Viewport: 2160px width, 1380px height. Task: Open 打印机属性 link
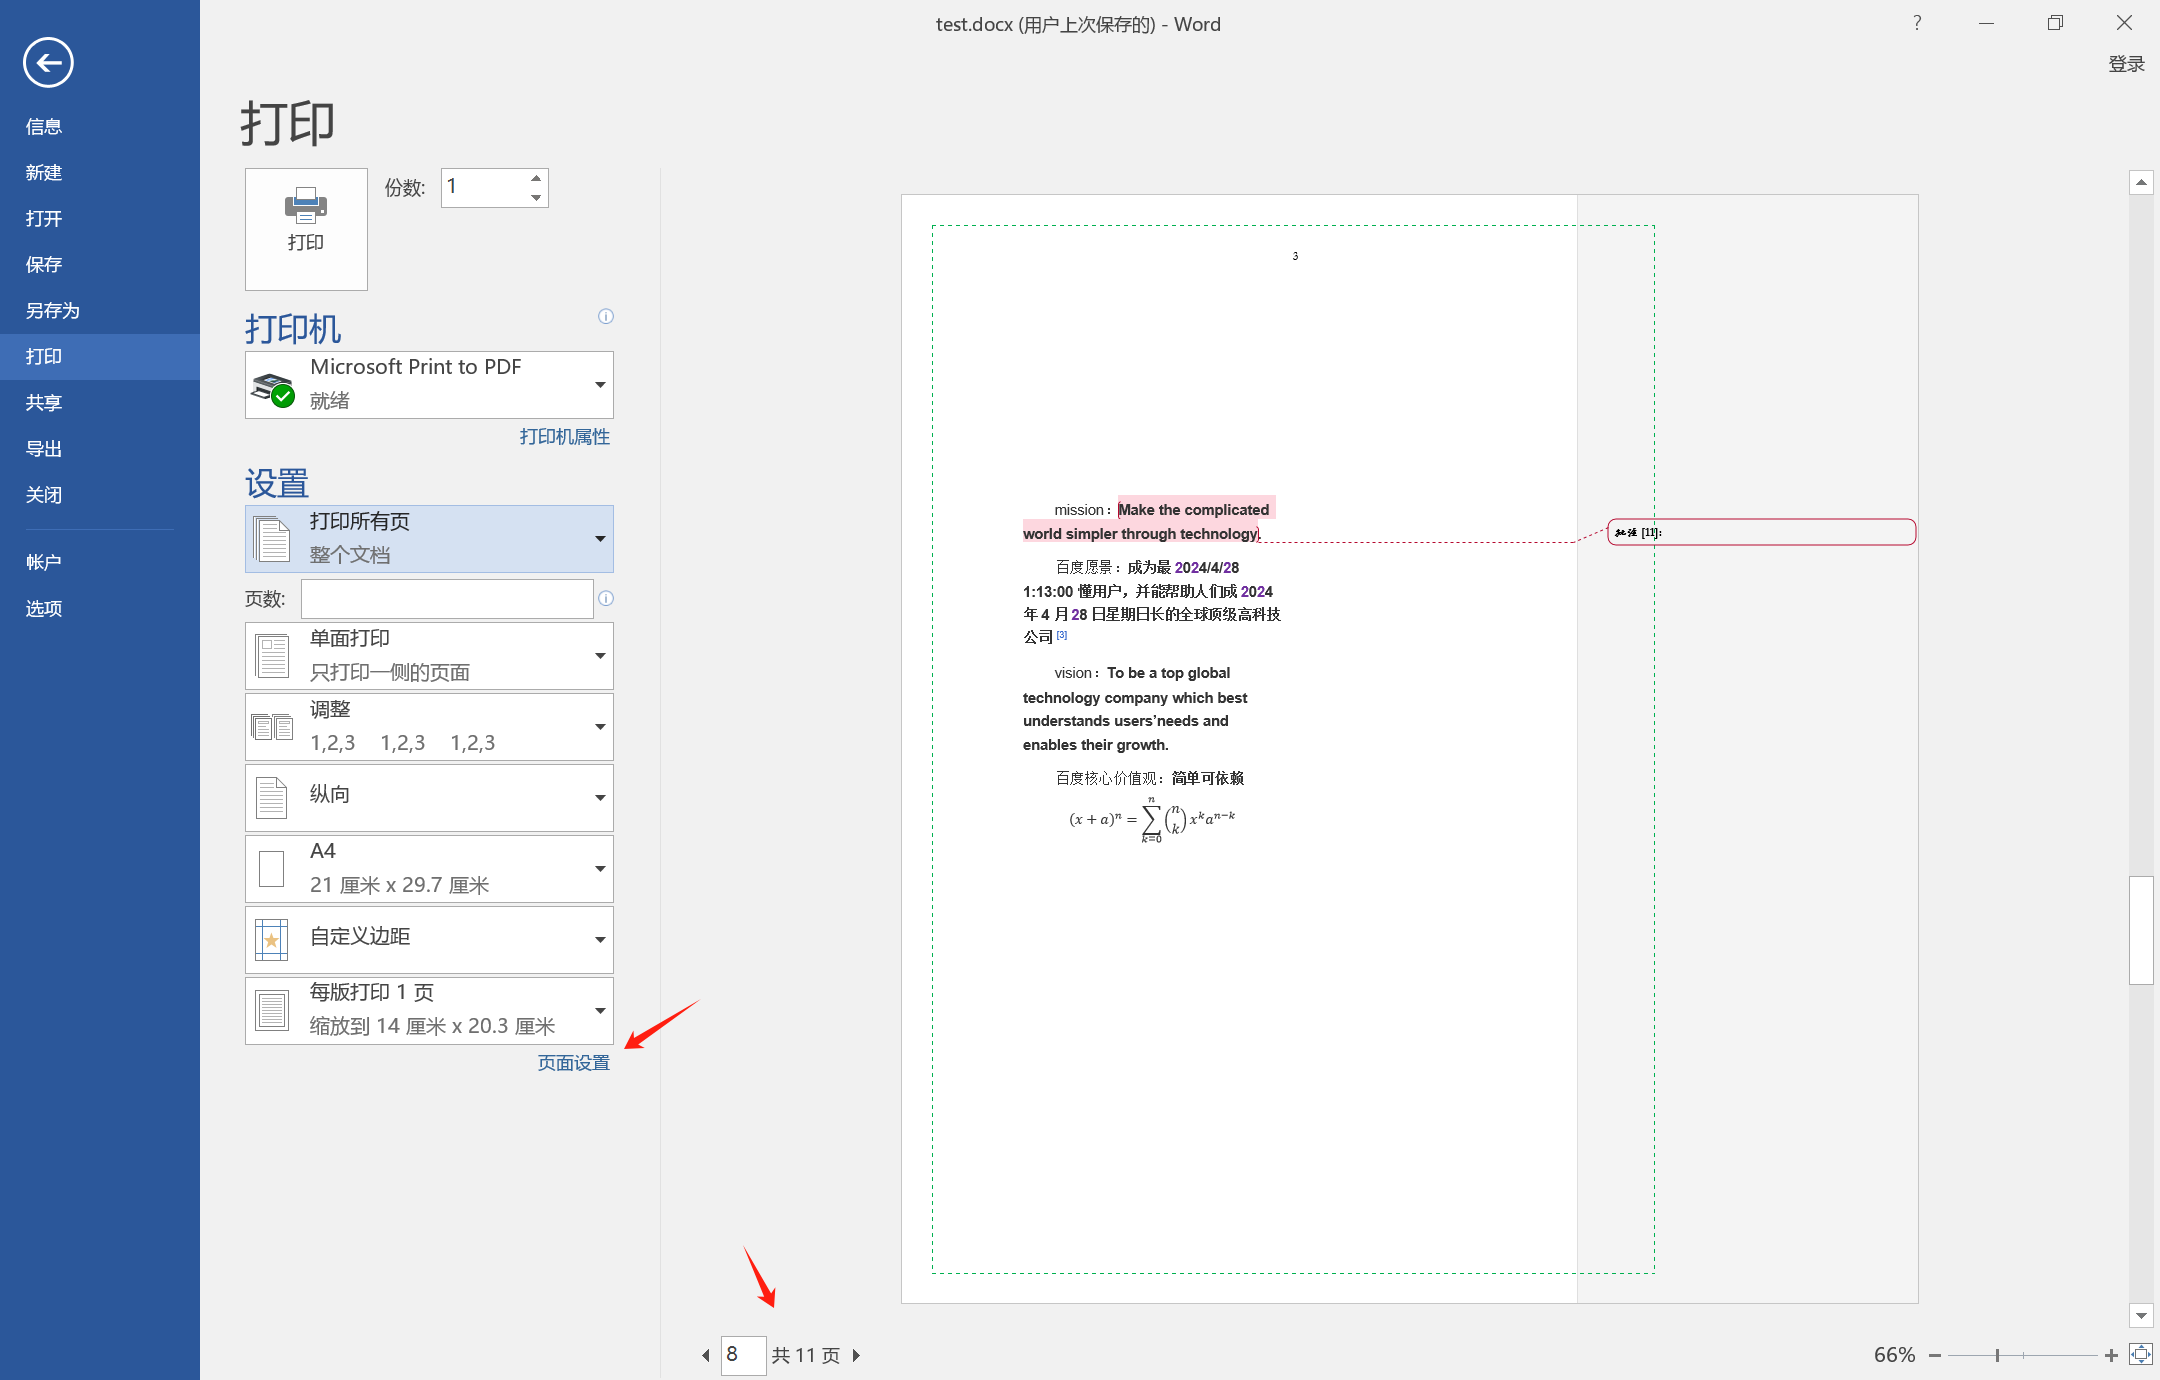[564, 437]
